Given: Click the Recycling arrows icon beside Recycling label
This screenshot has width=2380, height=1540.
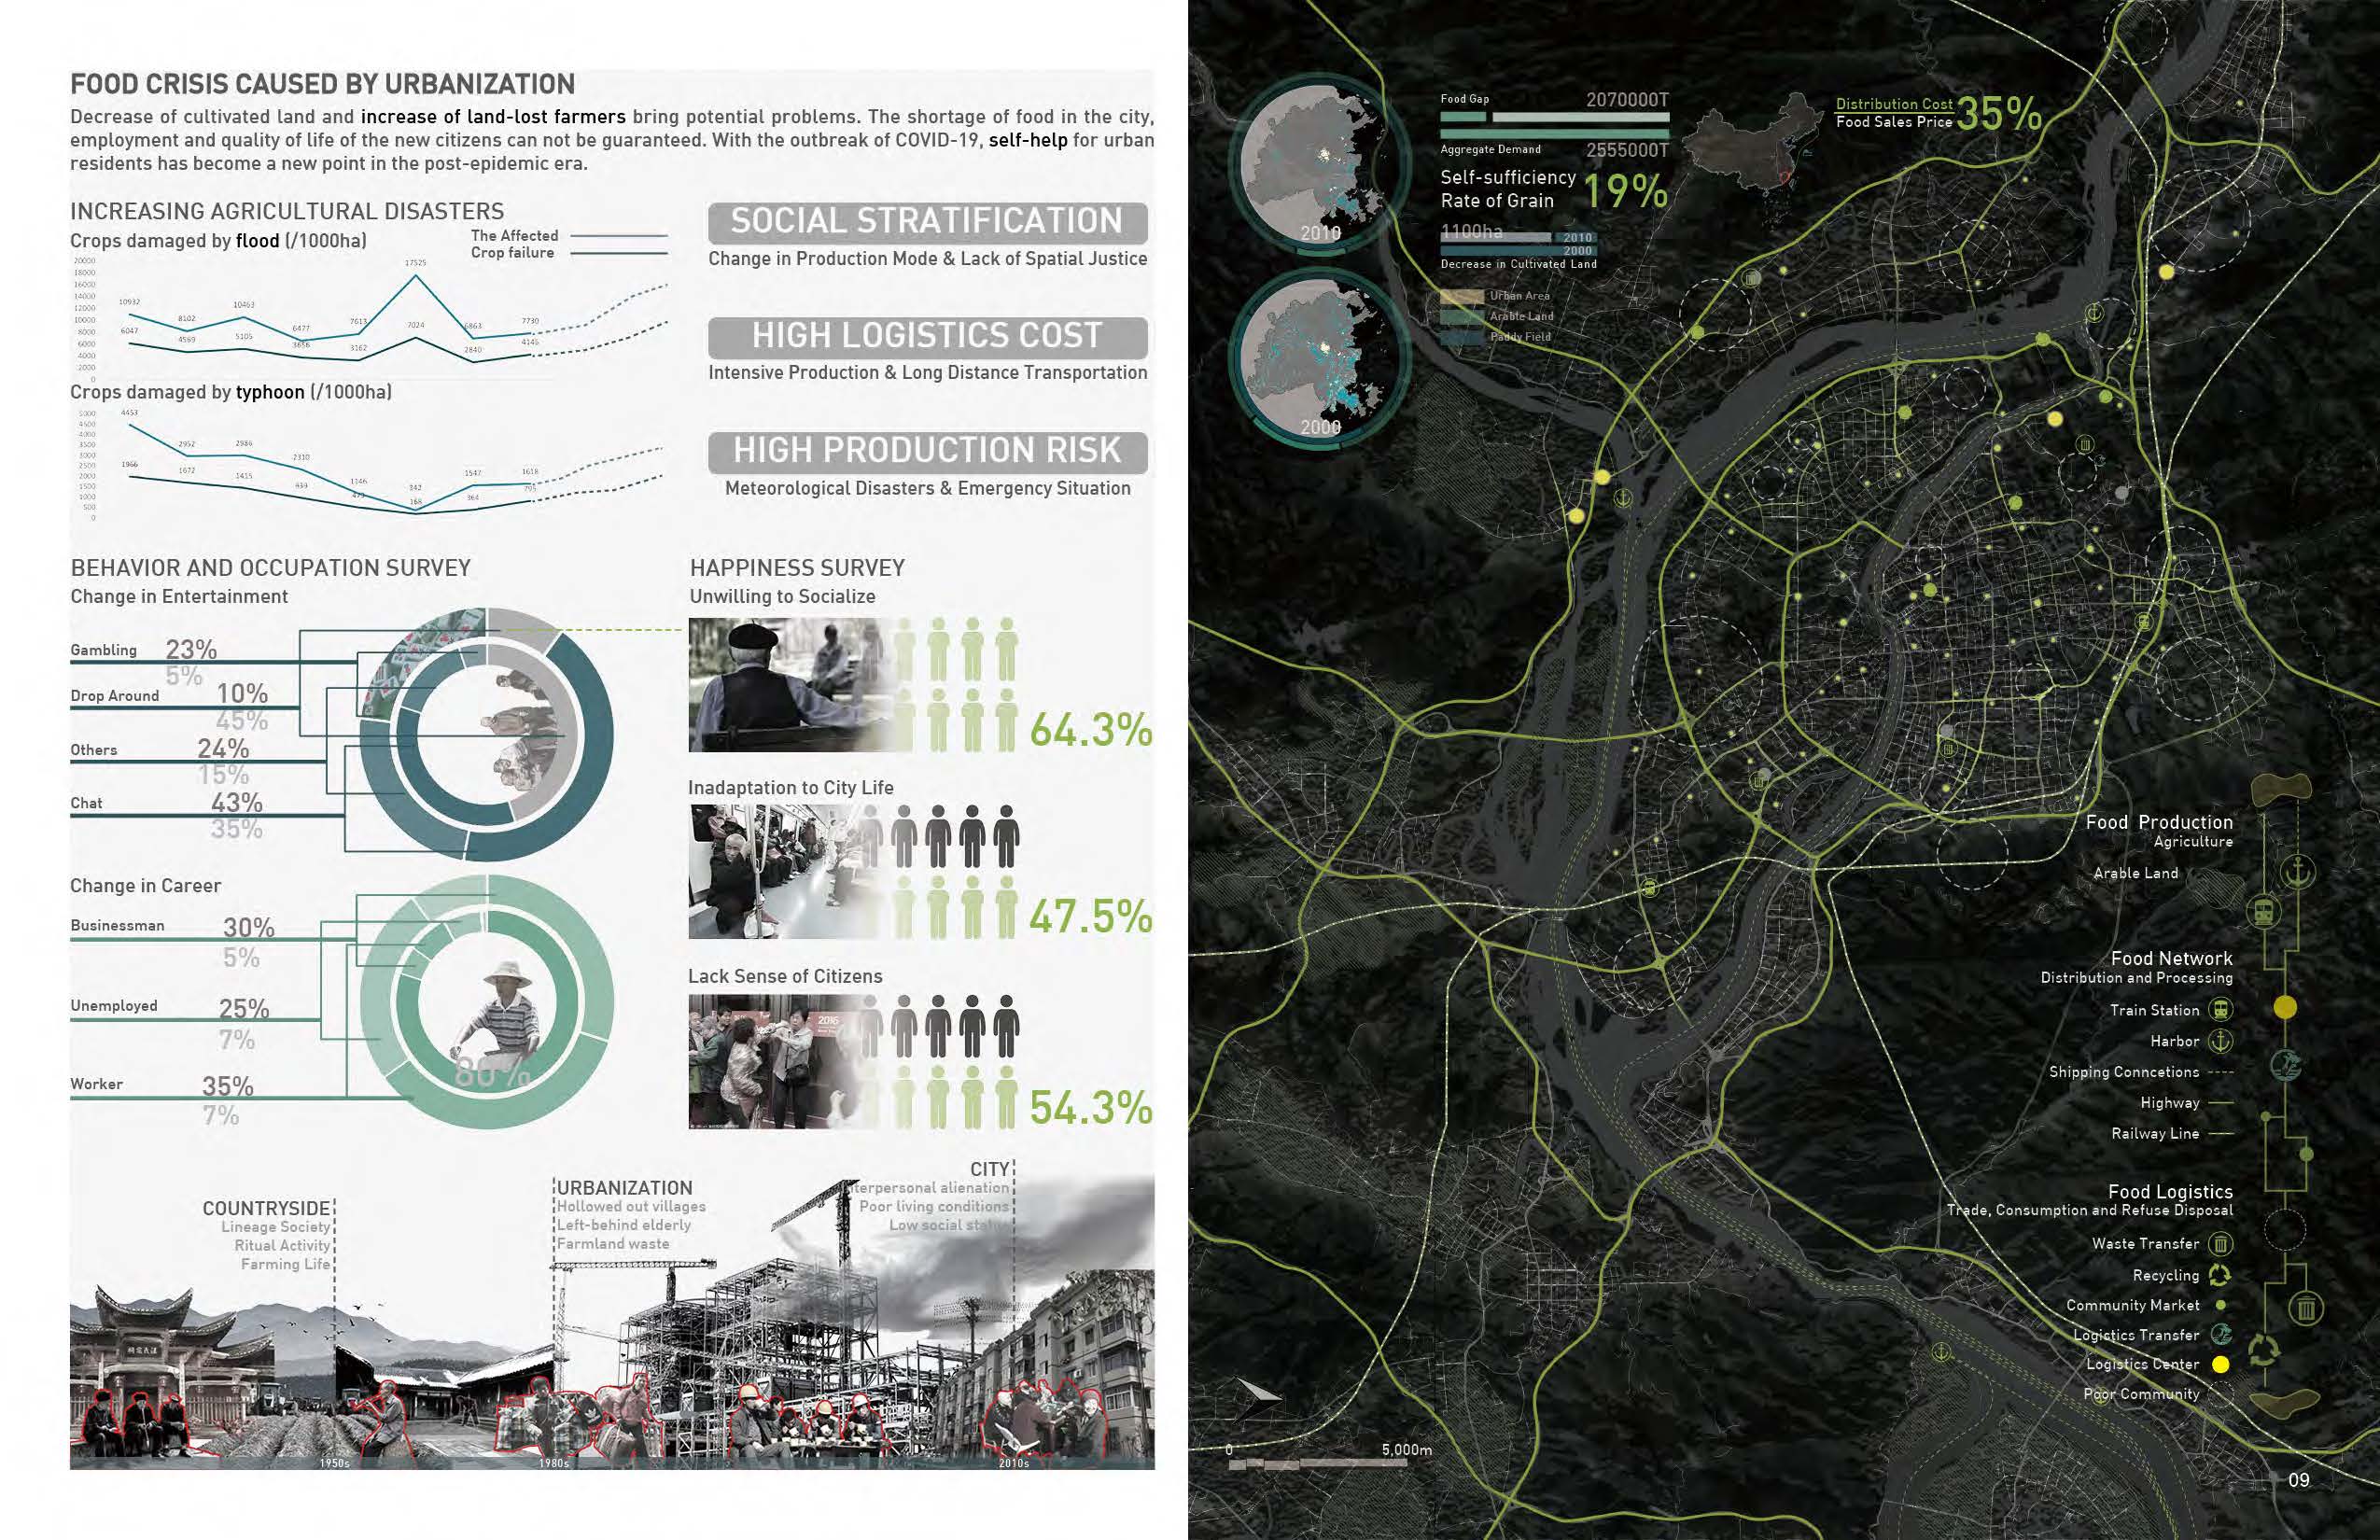Looking at the screenshot, I should point(2220,1275).
